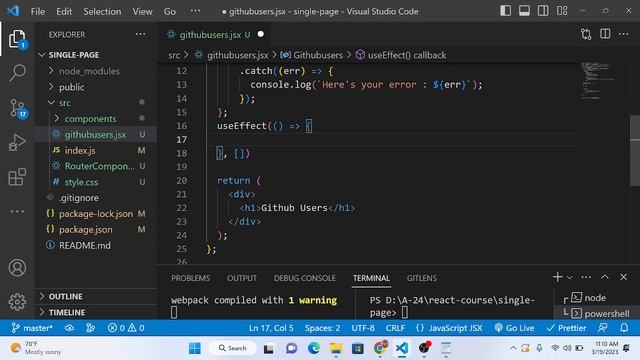Close the terminal panel

point(623,277)
